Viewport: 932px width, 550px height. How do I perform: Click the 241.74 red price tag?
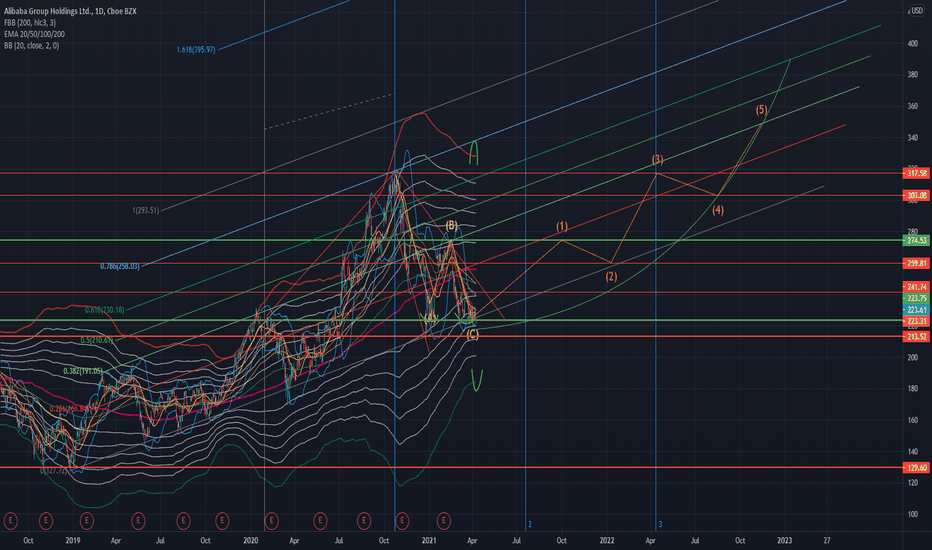(917, 287)
